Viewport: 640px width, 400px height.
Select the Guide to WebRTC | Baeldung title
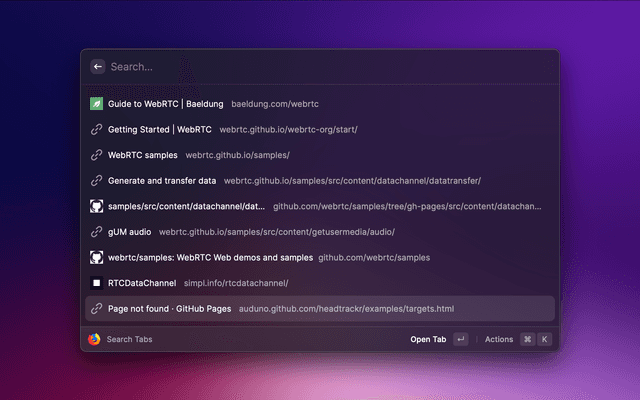point(165,103)
